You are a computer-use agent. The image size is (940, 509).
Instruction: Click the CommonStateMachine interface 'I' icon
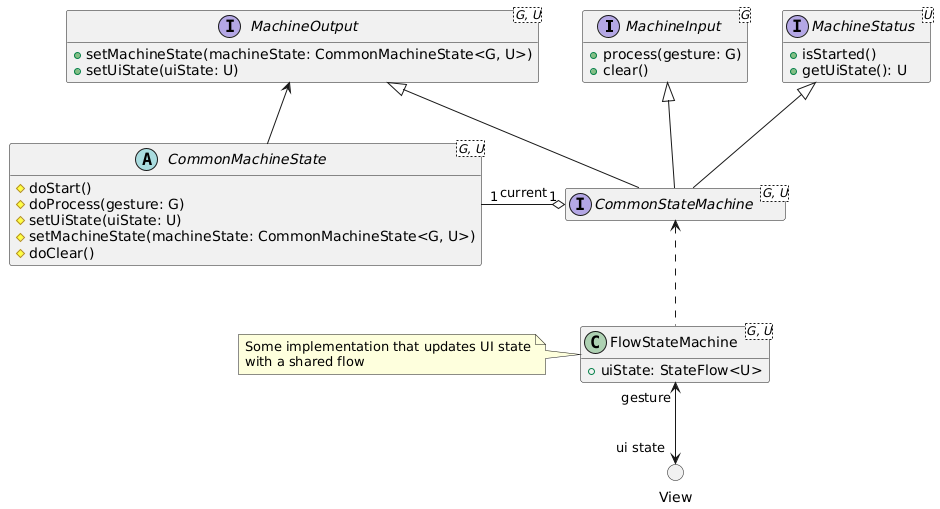tap(580, 204)
